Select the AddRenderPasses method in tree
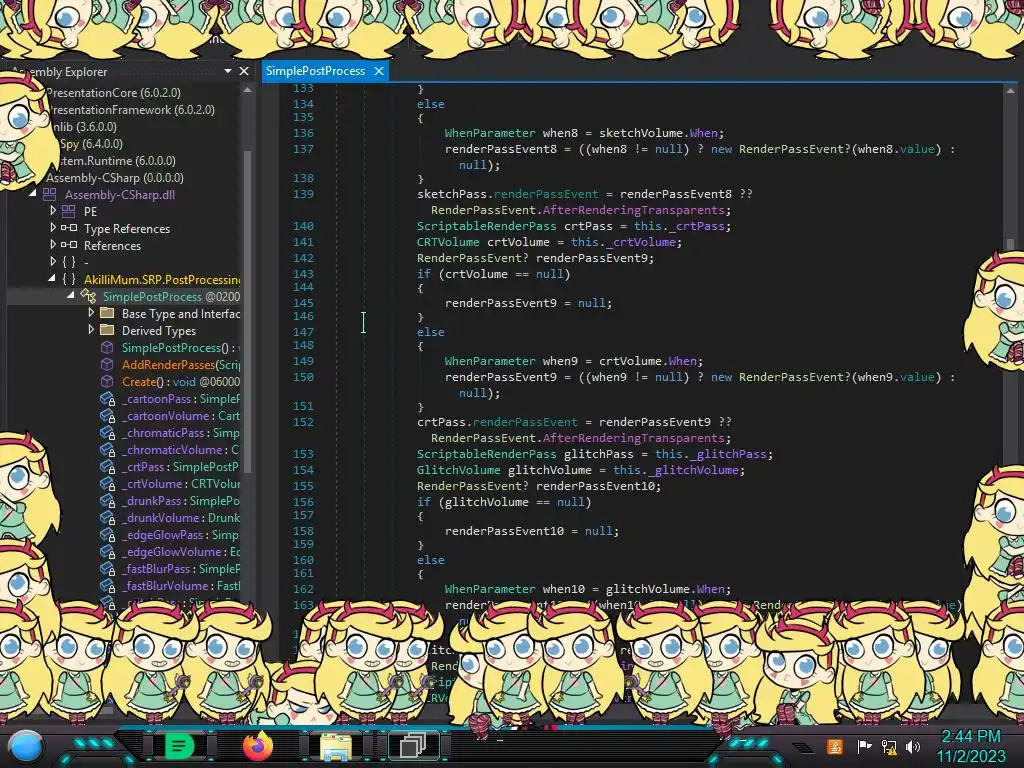The width and height of the screenshot is (1024, 768). pos(181,364)
